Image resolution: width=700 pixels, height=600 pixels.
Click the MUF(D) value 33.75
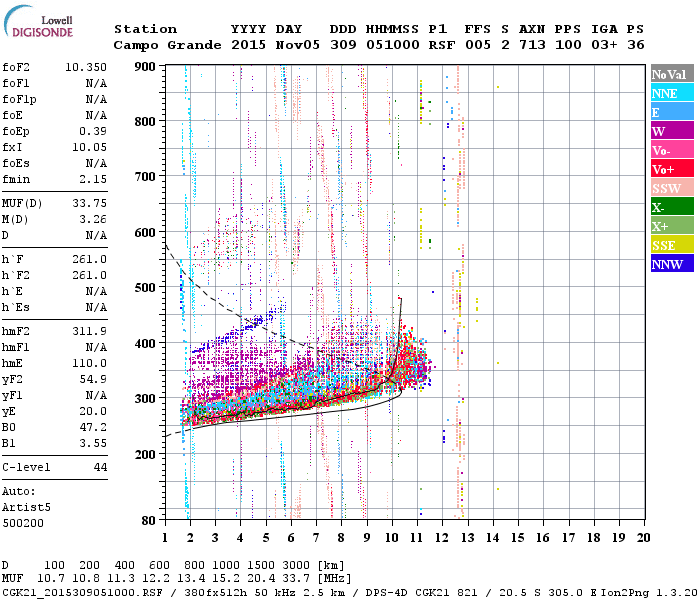coord(90,203)
